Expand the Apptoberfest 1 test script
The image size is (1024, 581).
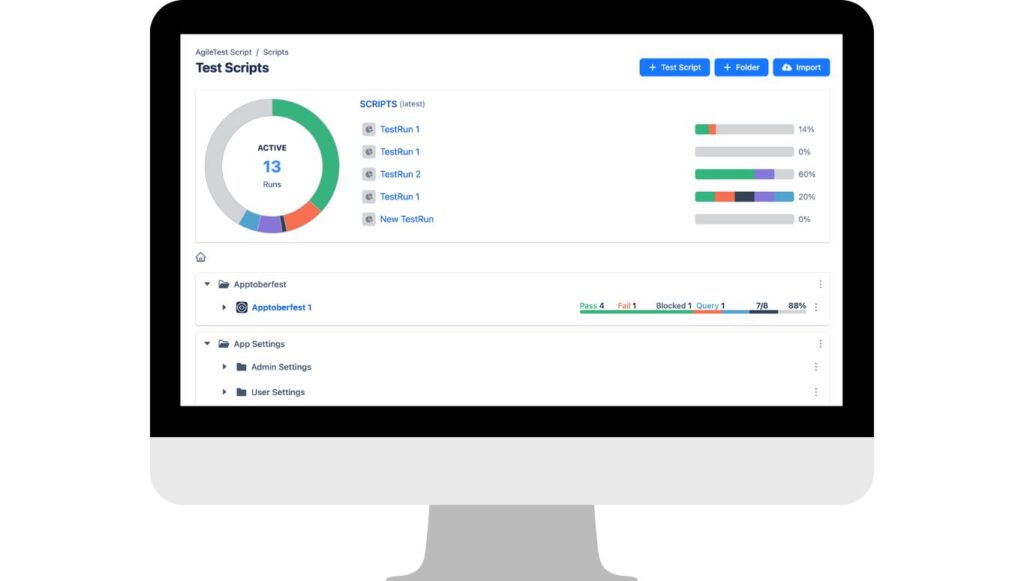point(224,307)
